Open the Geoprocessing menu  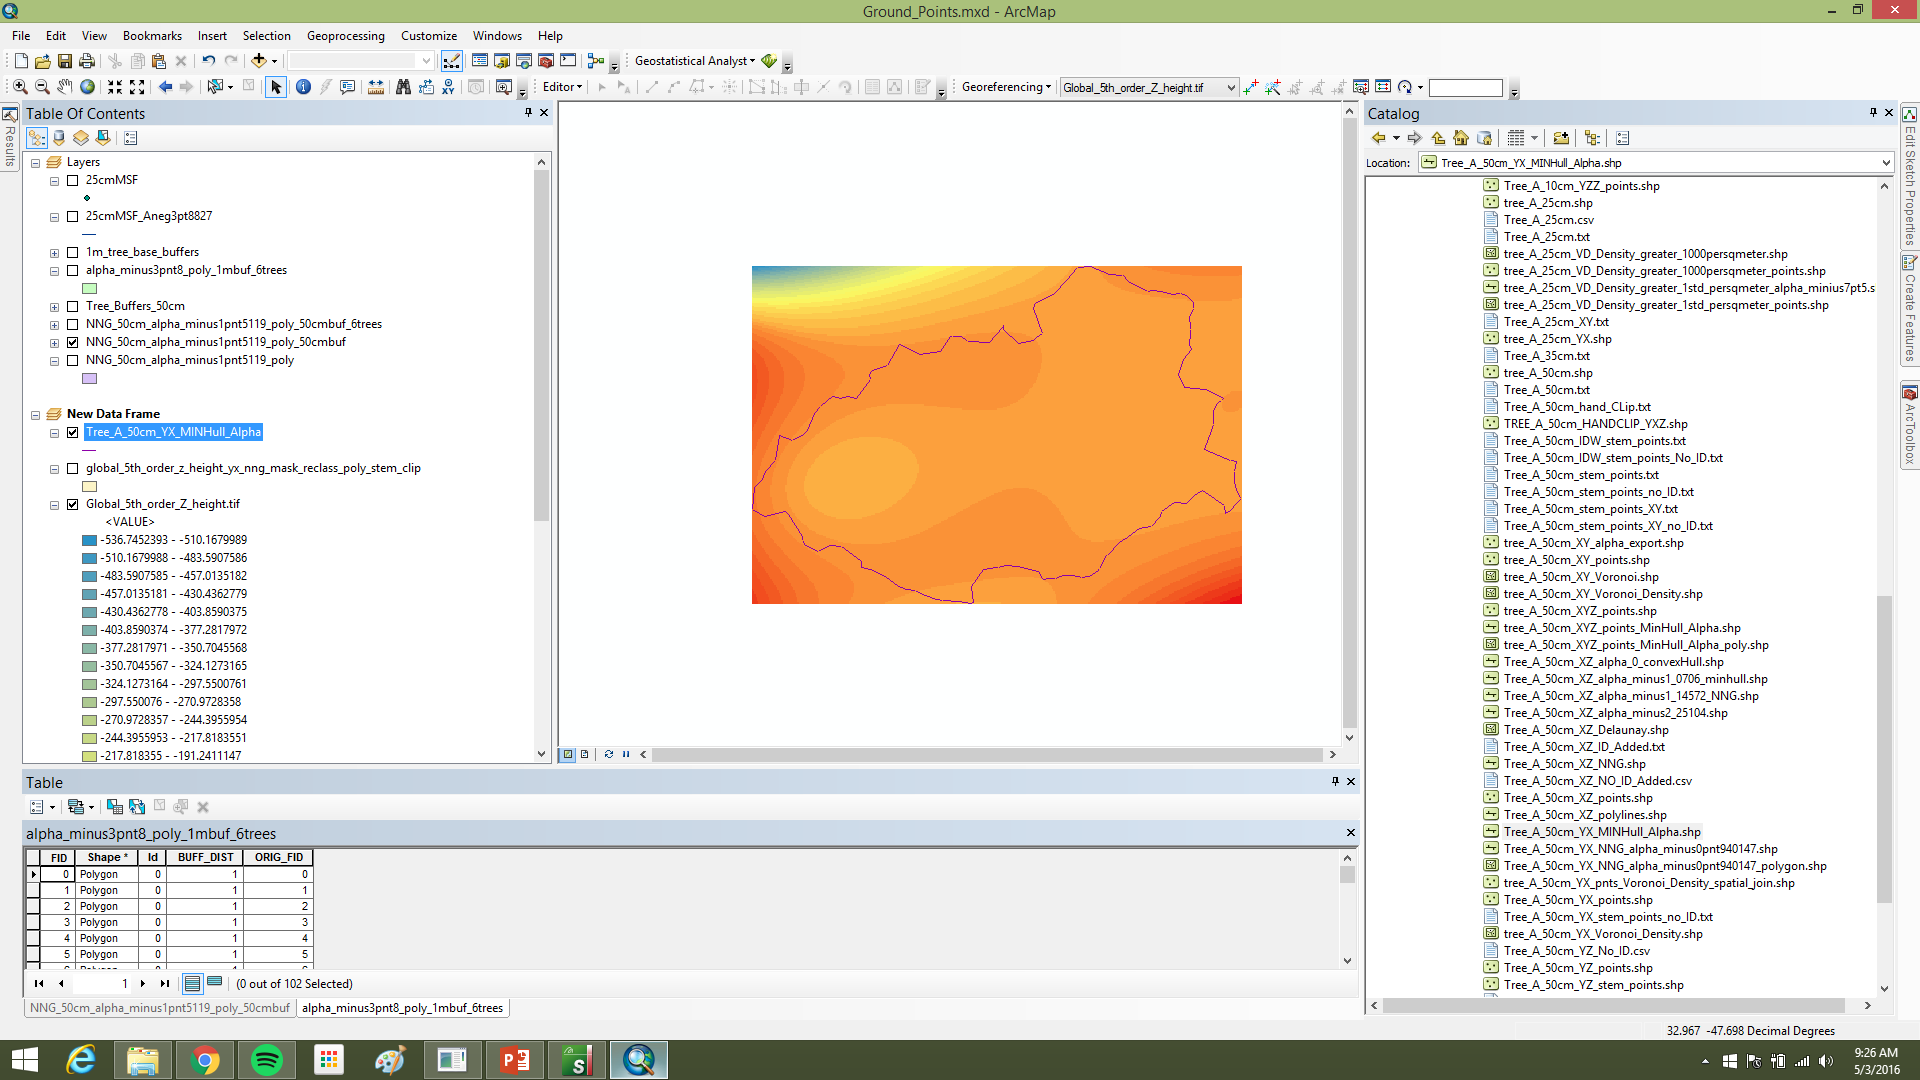click(x=345, y=36)
